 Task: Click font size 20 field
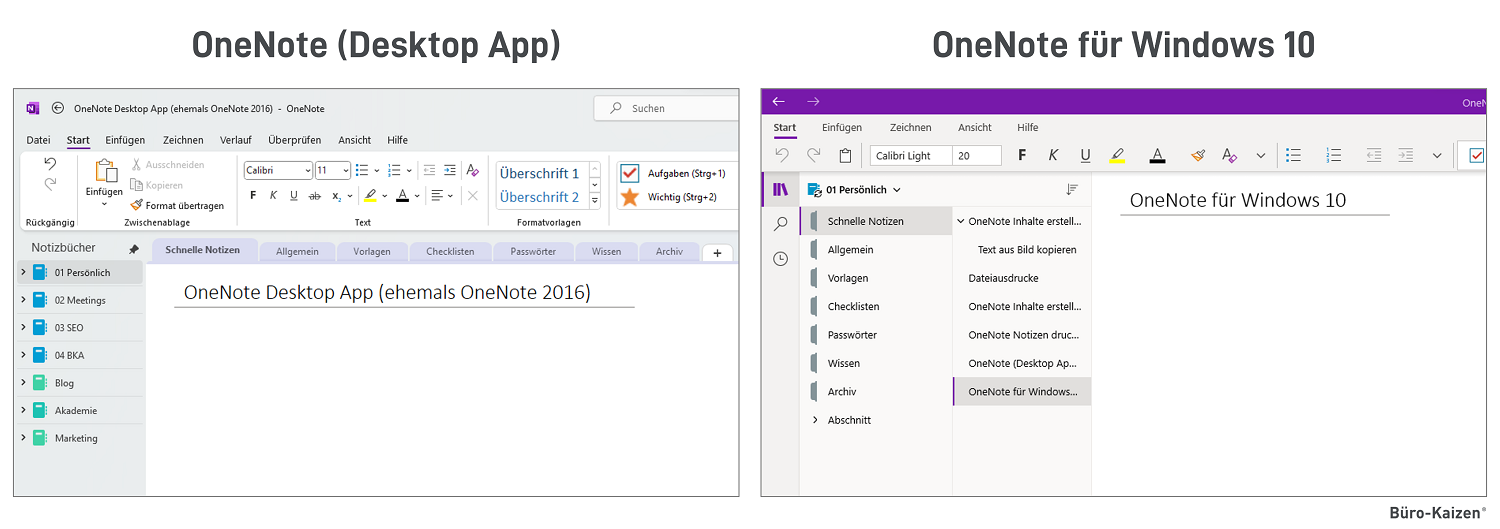976,156
